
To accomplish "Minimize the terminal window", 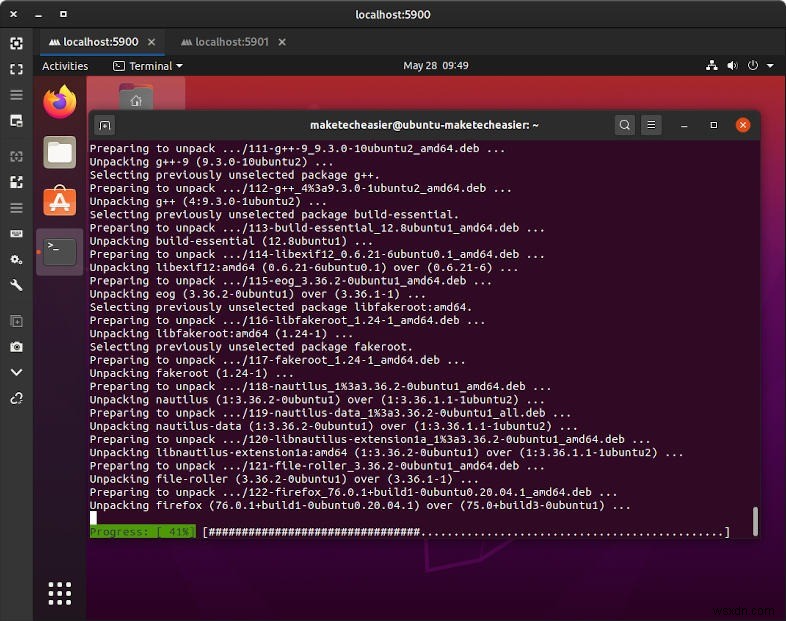I will [x=684, y=125].
